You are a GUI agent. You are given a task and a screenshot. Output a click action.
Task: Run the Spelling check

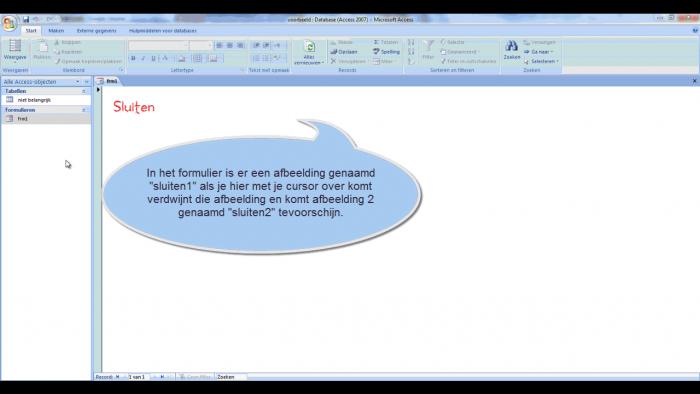tap(387, 52)
